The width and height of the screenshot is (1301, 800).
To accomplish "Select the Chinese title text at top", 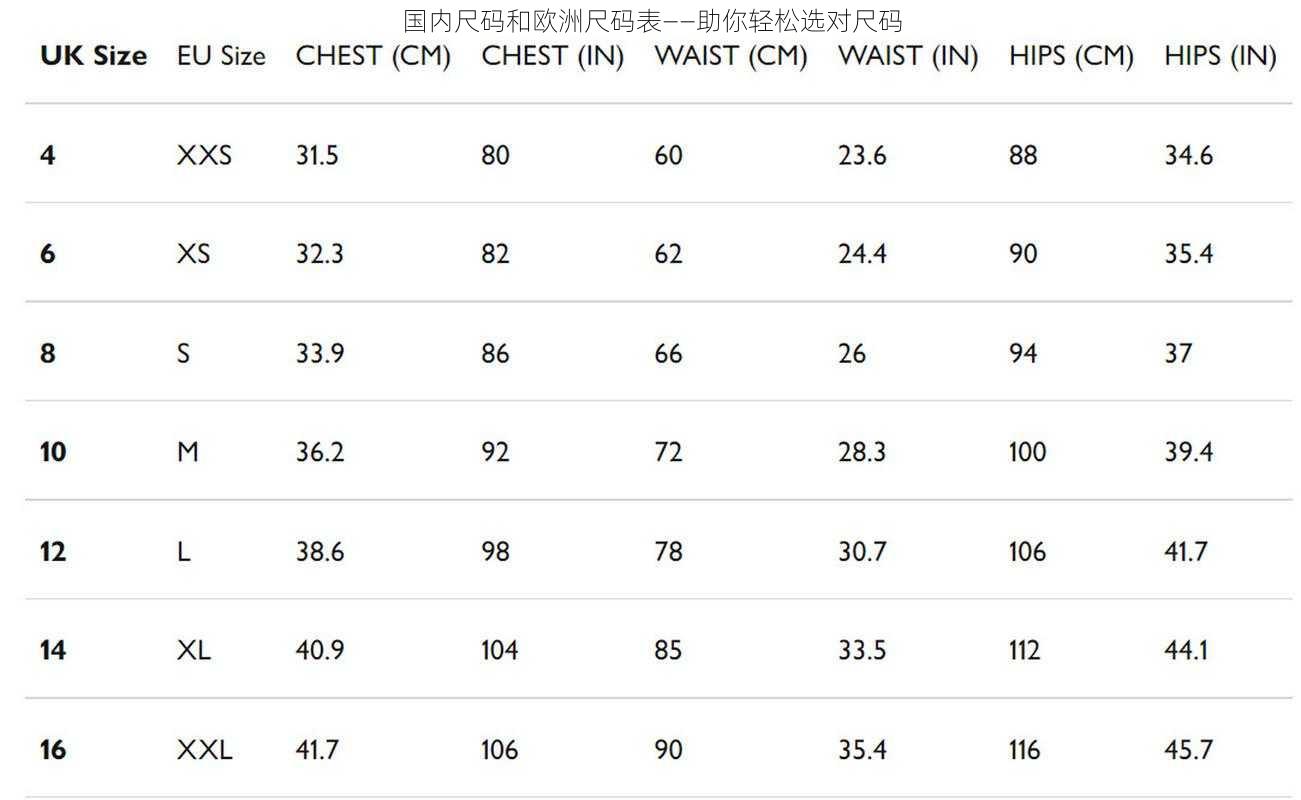I will click(x=652, y=20).
